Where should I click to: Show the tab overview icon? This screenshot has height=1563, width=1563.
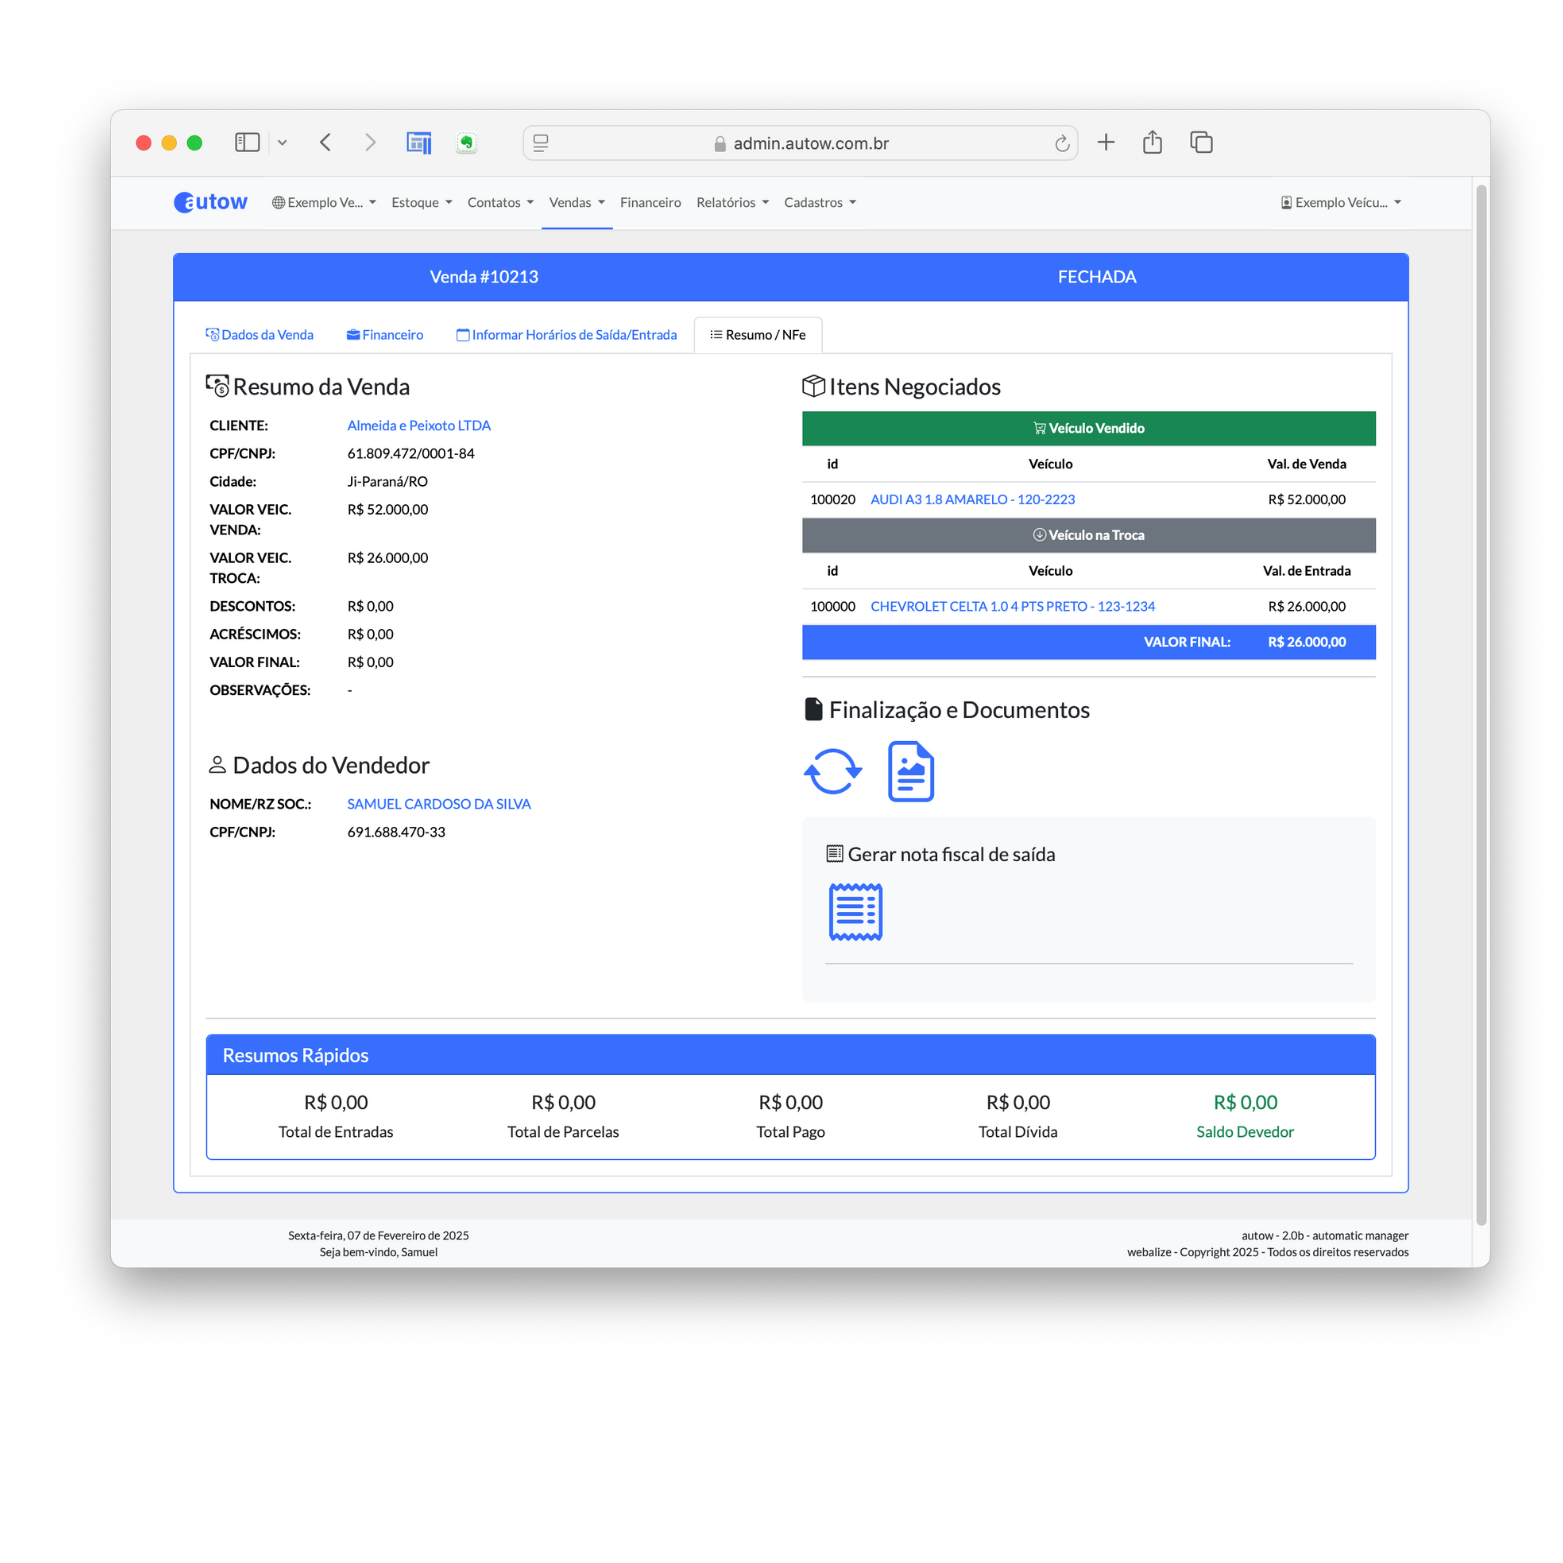click(1201, 143)
